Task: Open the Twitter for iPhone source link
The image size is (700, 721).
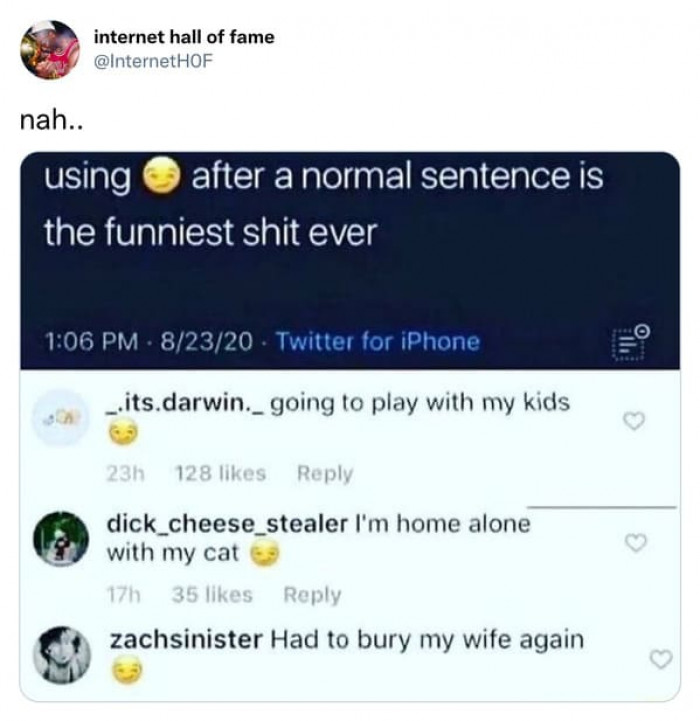Action: click(377, 342)
